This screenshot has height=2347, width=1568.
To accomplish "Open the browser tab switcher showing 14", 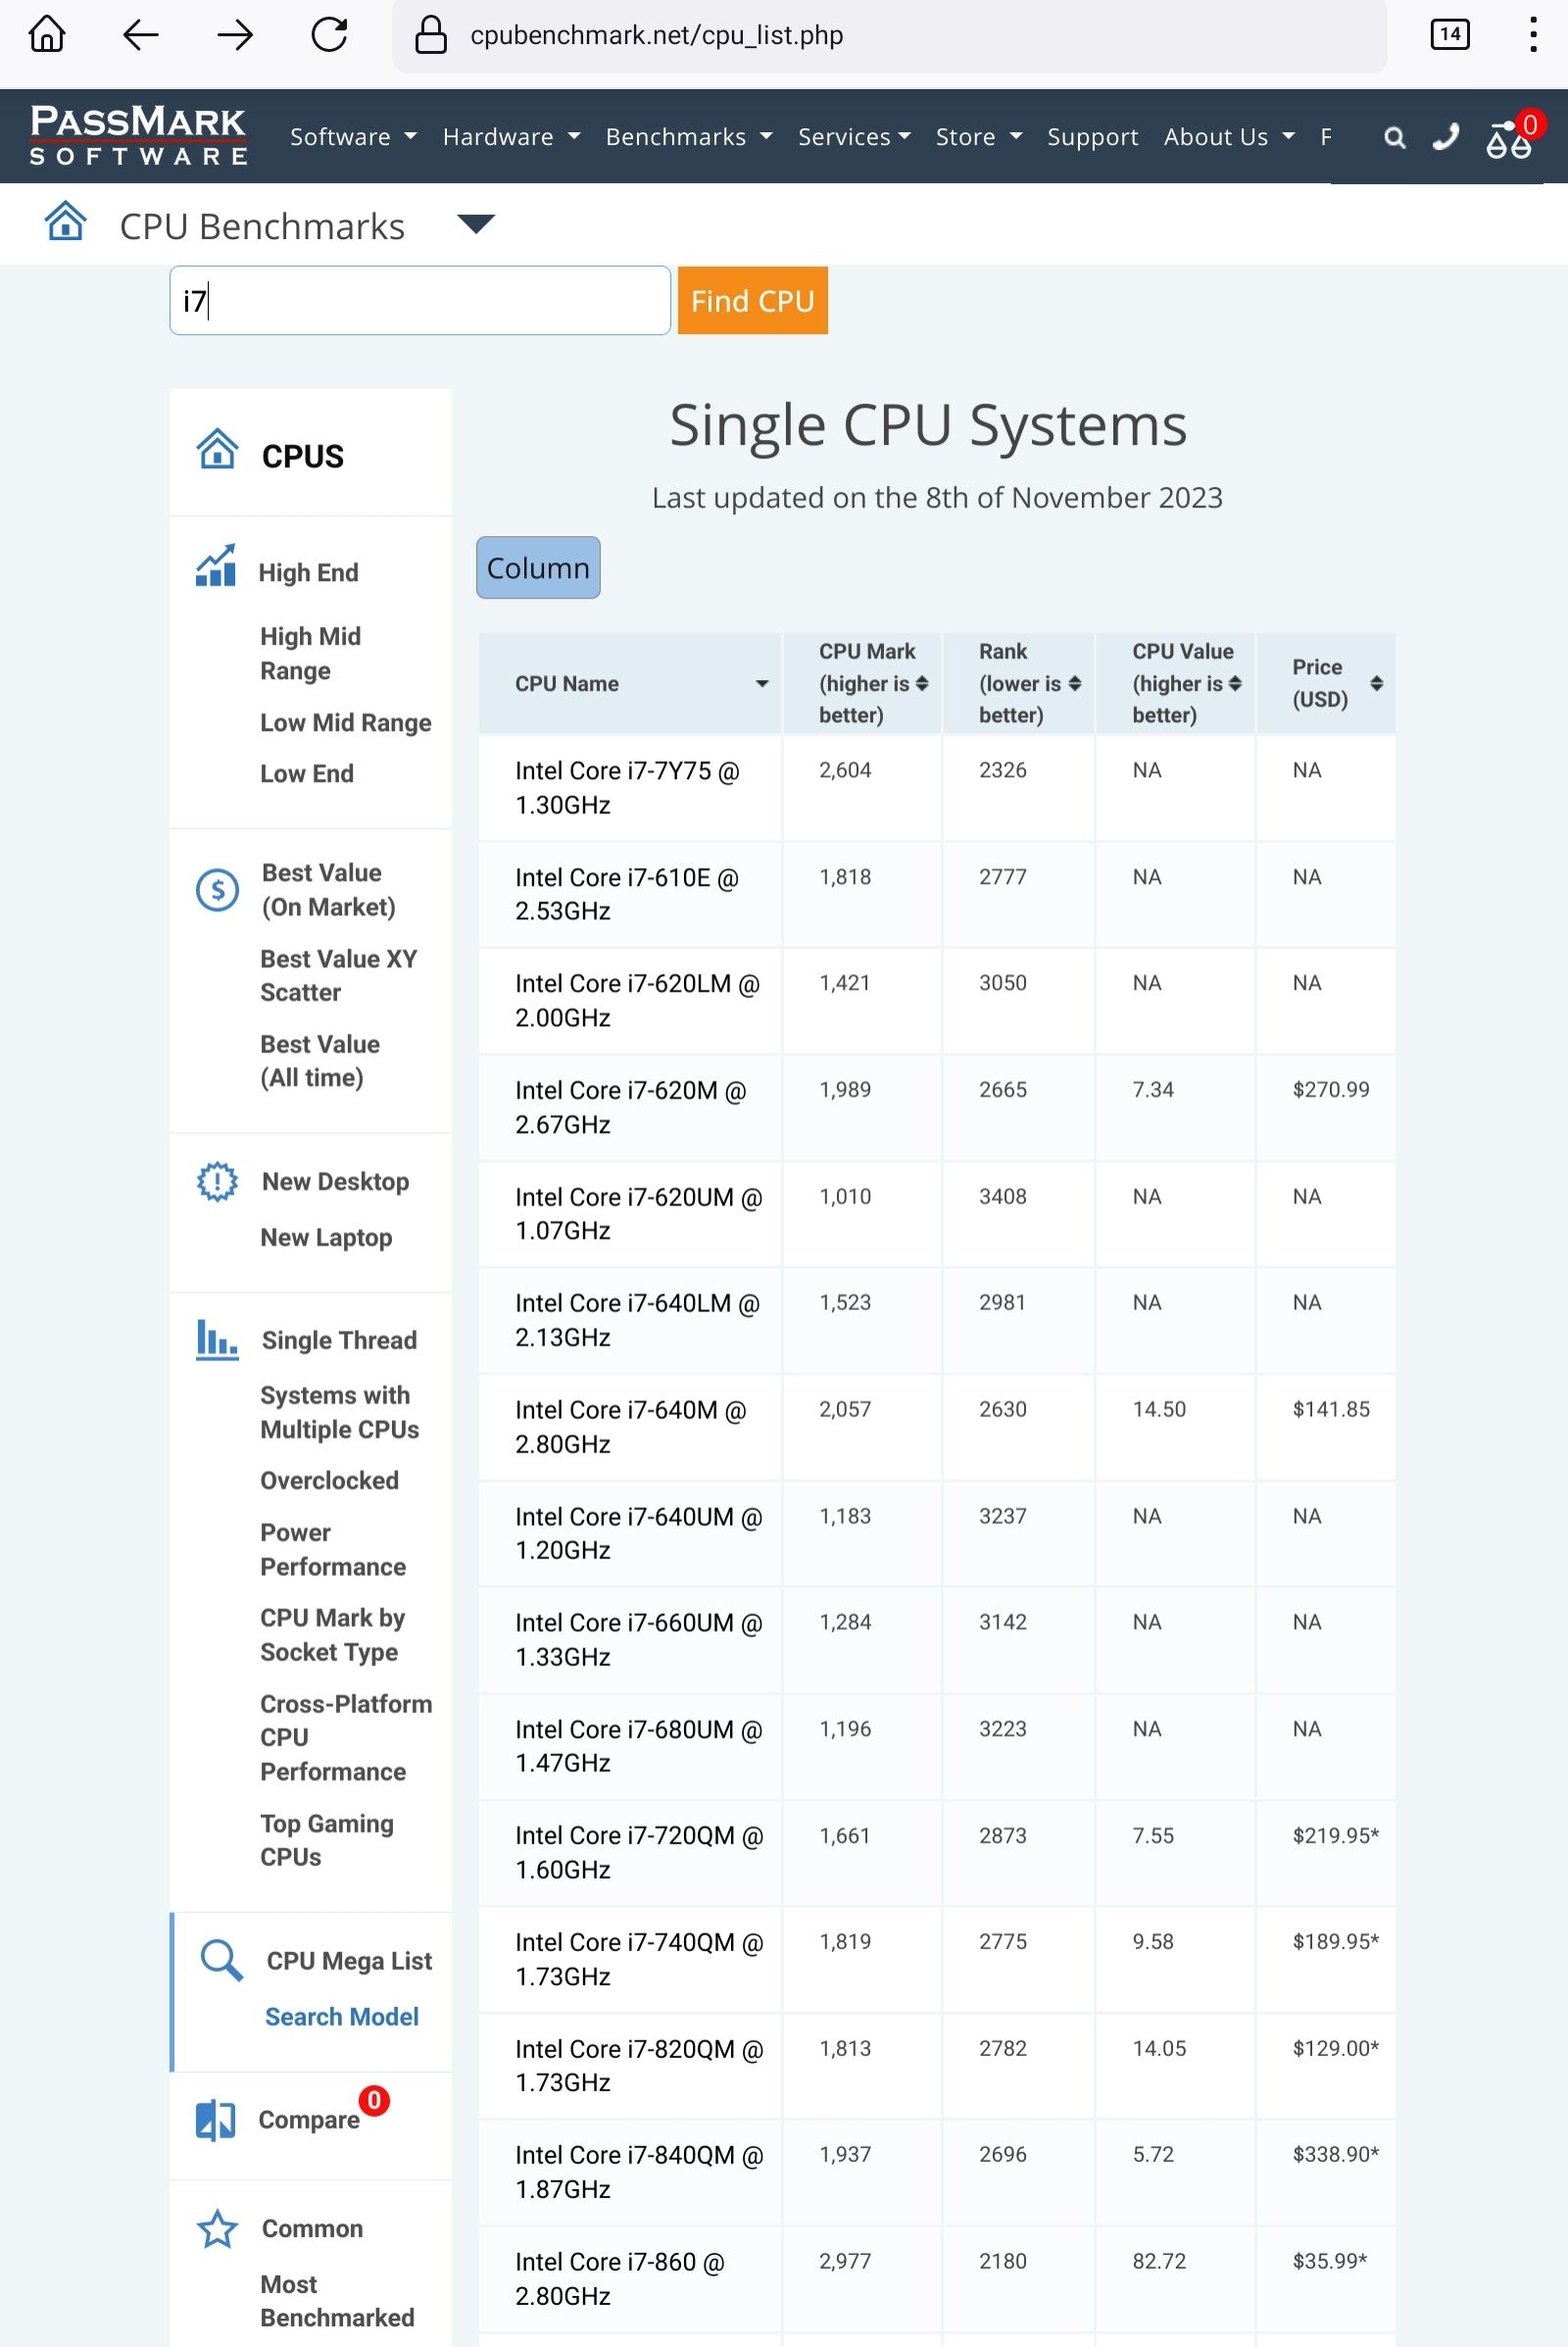I will tap(1450, 35).
